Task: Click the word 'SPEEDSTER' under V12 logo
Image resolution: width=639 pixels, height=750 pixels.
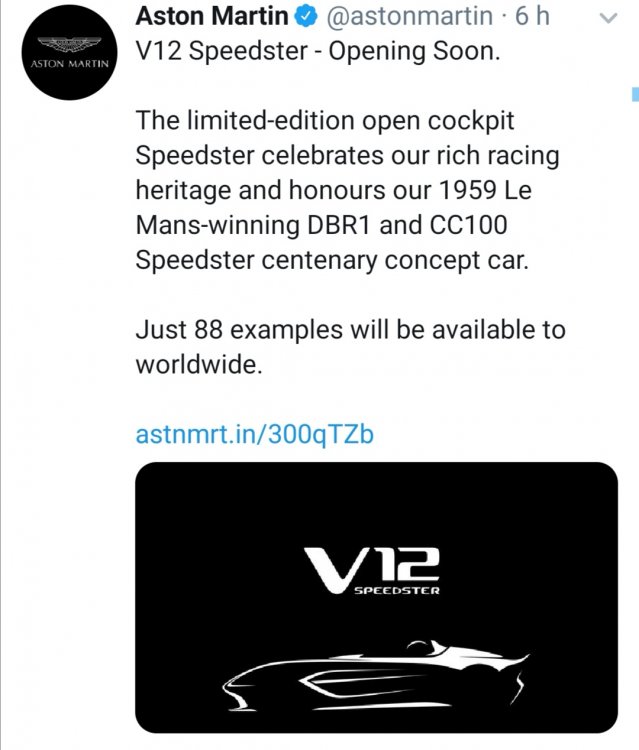Action: 397,590
